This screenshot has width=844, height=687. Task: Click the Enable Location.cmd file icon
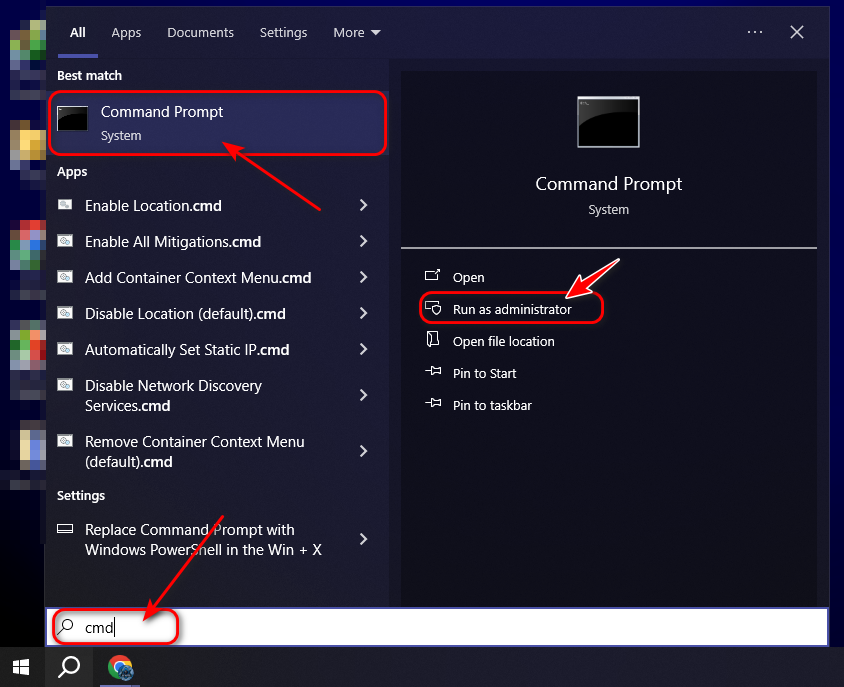(65, 205)
